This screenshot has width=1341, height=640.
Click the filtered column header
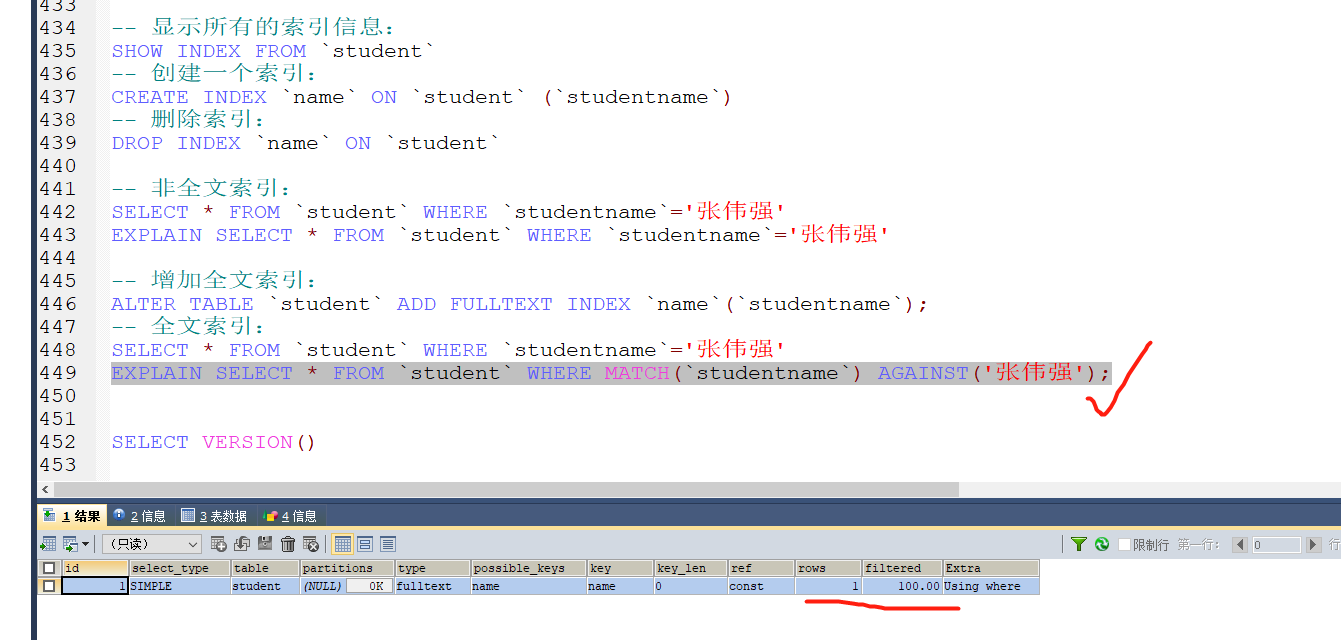pos(902,568)
